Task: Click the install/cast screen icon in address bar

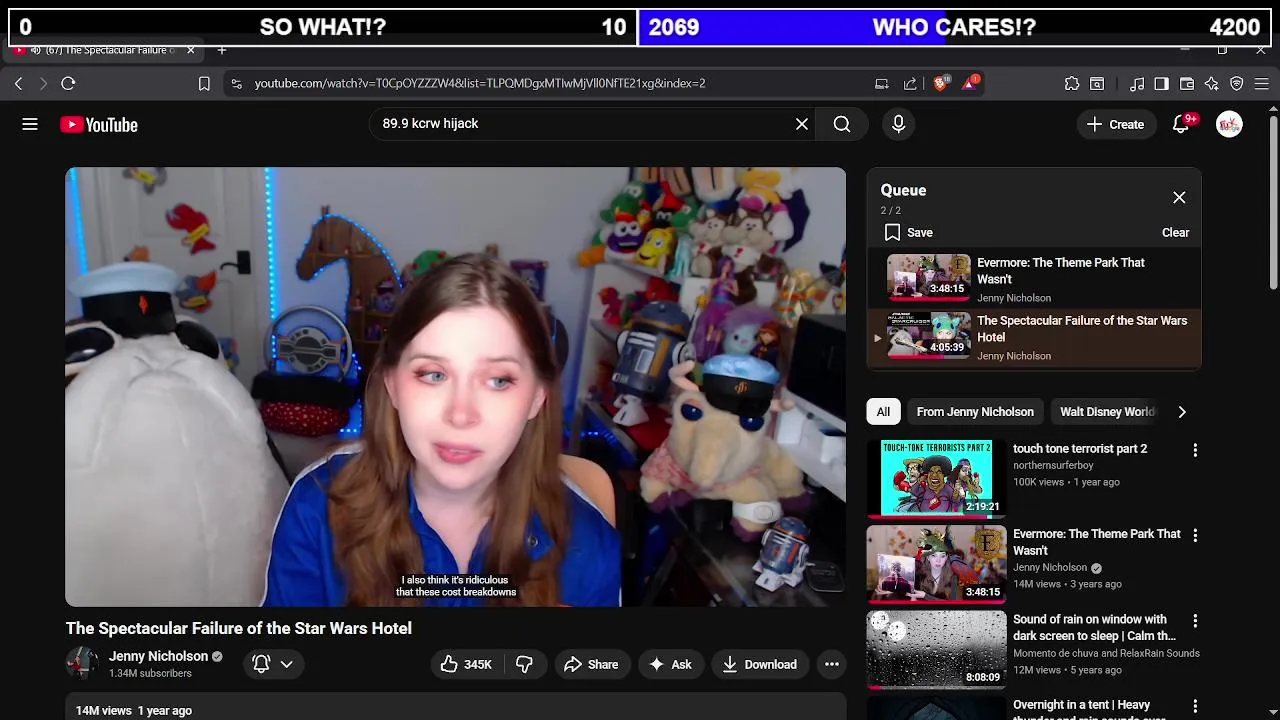Action: pos(881,84)
